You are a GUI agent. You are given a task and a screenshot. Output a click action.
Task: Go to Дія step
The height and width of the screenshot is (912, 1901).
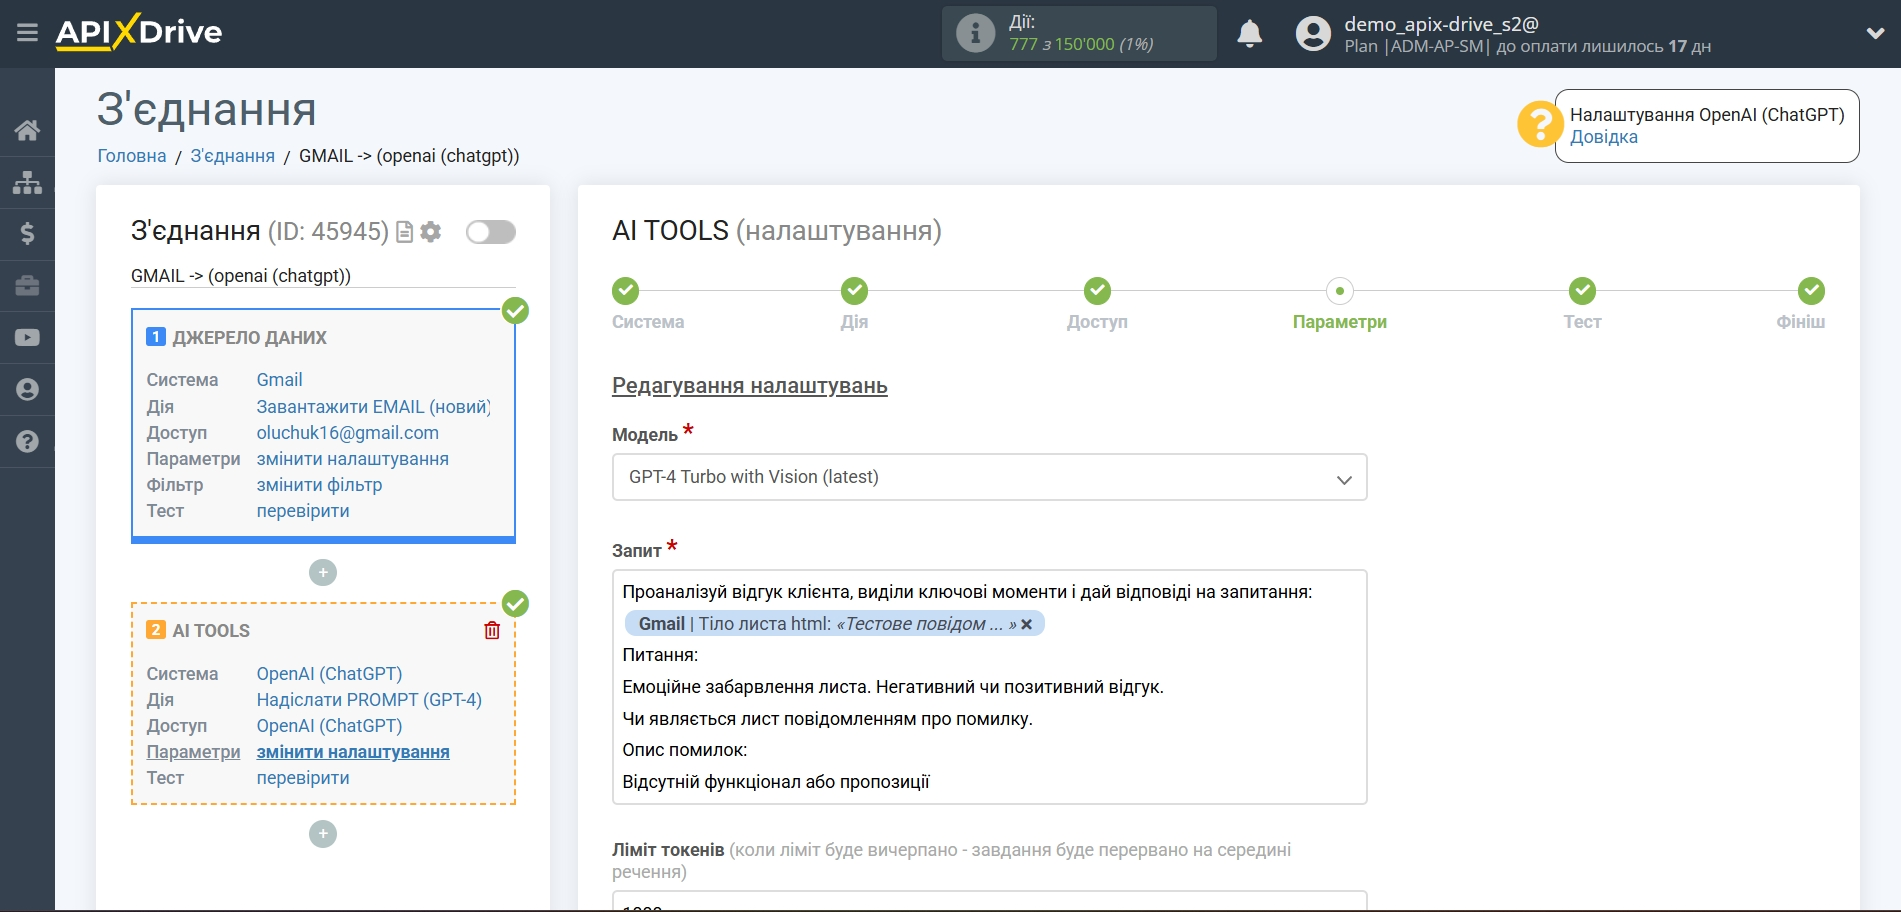854,291
